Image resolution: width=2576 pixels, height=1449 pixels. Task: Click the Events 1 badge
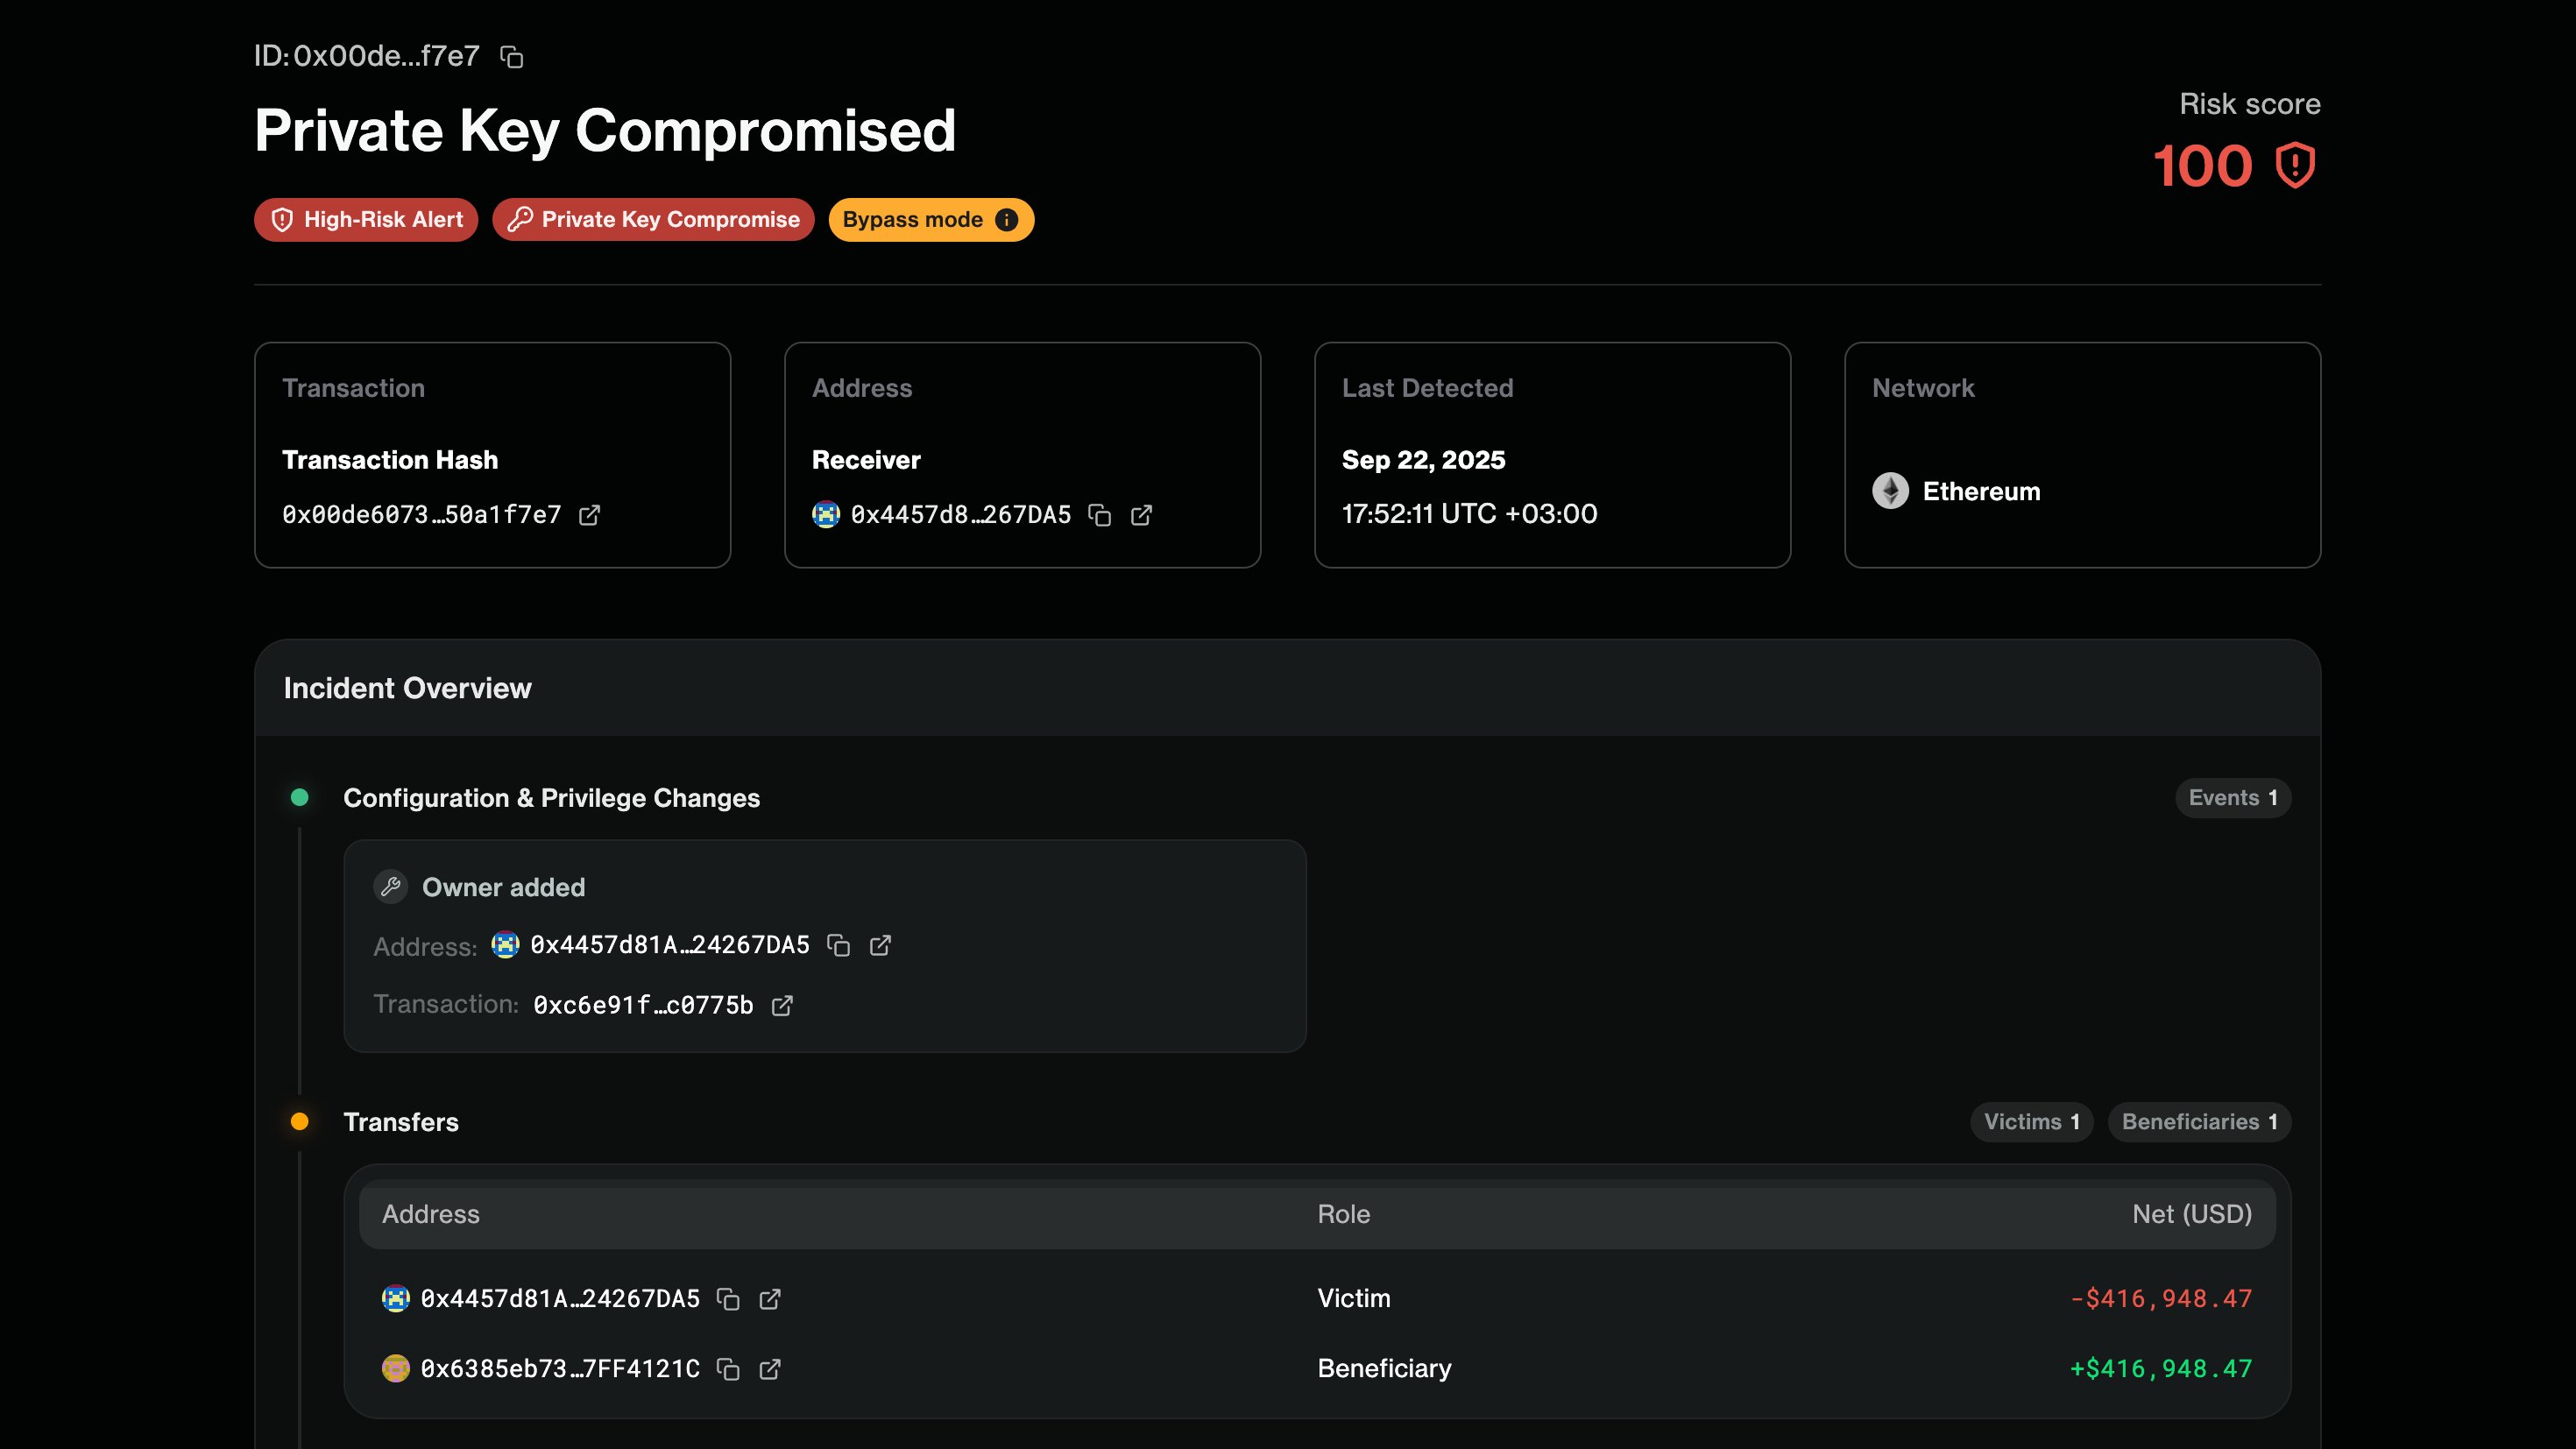coord(2232,798)
